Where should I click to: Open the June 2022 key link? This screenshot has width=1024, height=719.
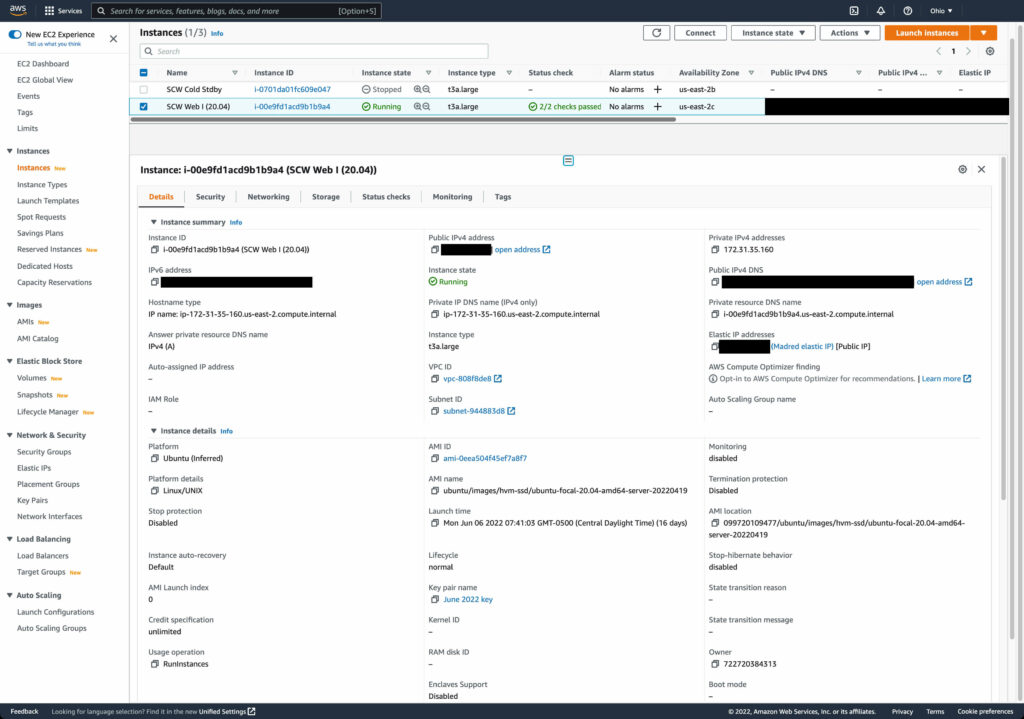coord(468,599)
